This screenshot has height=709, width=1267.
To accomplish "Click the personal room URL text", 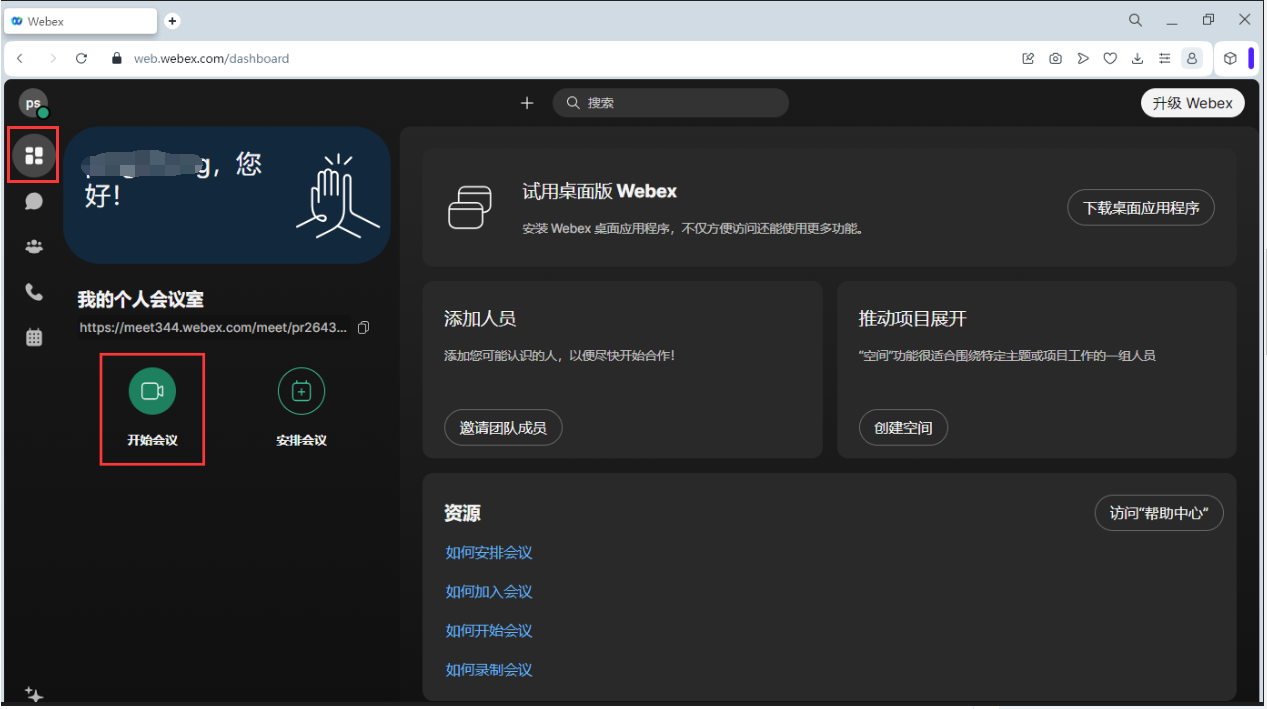I will (214, 327).
